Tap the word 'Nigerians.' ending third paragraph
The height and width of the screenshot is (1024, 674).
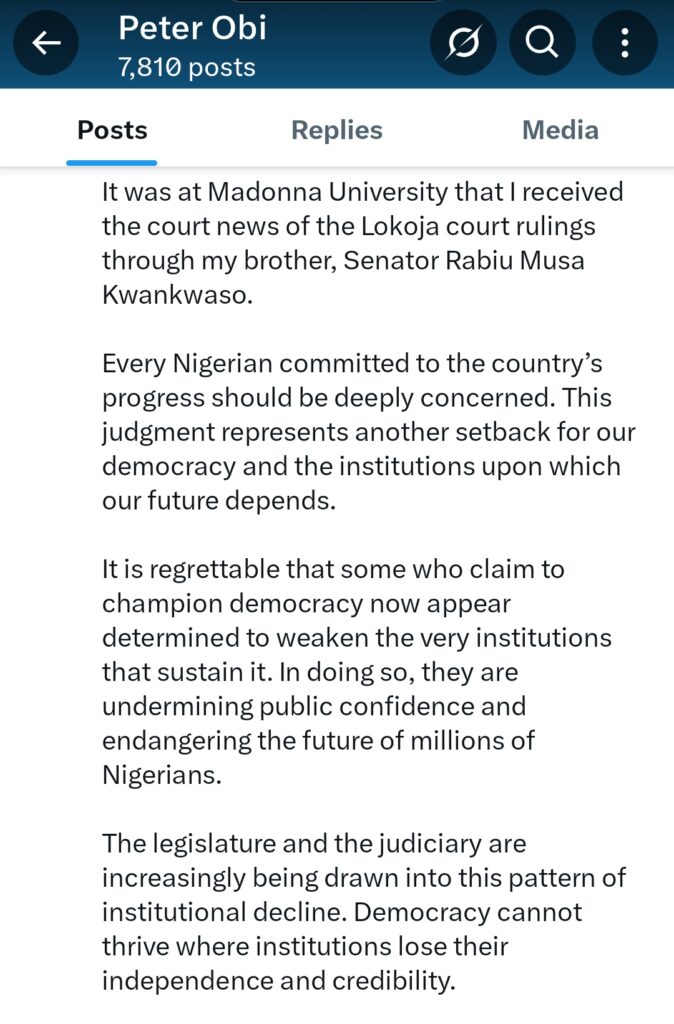point(162,775)
